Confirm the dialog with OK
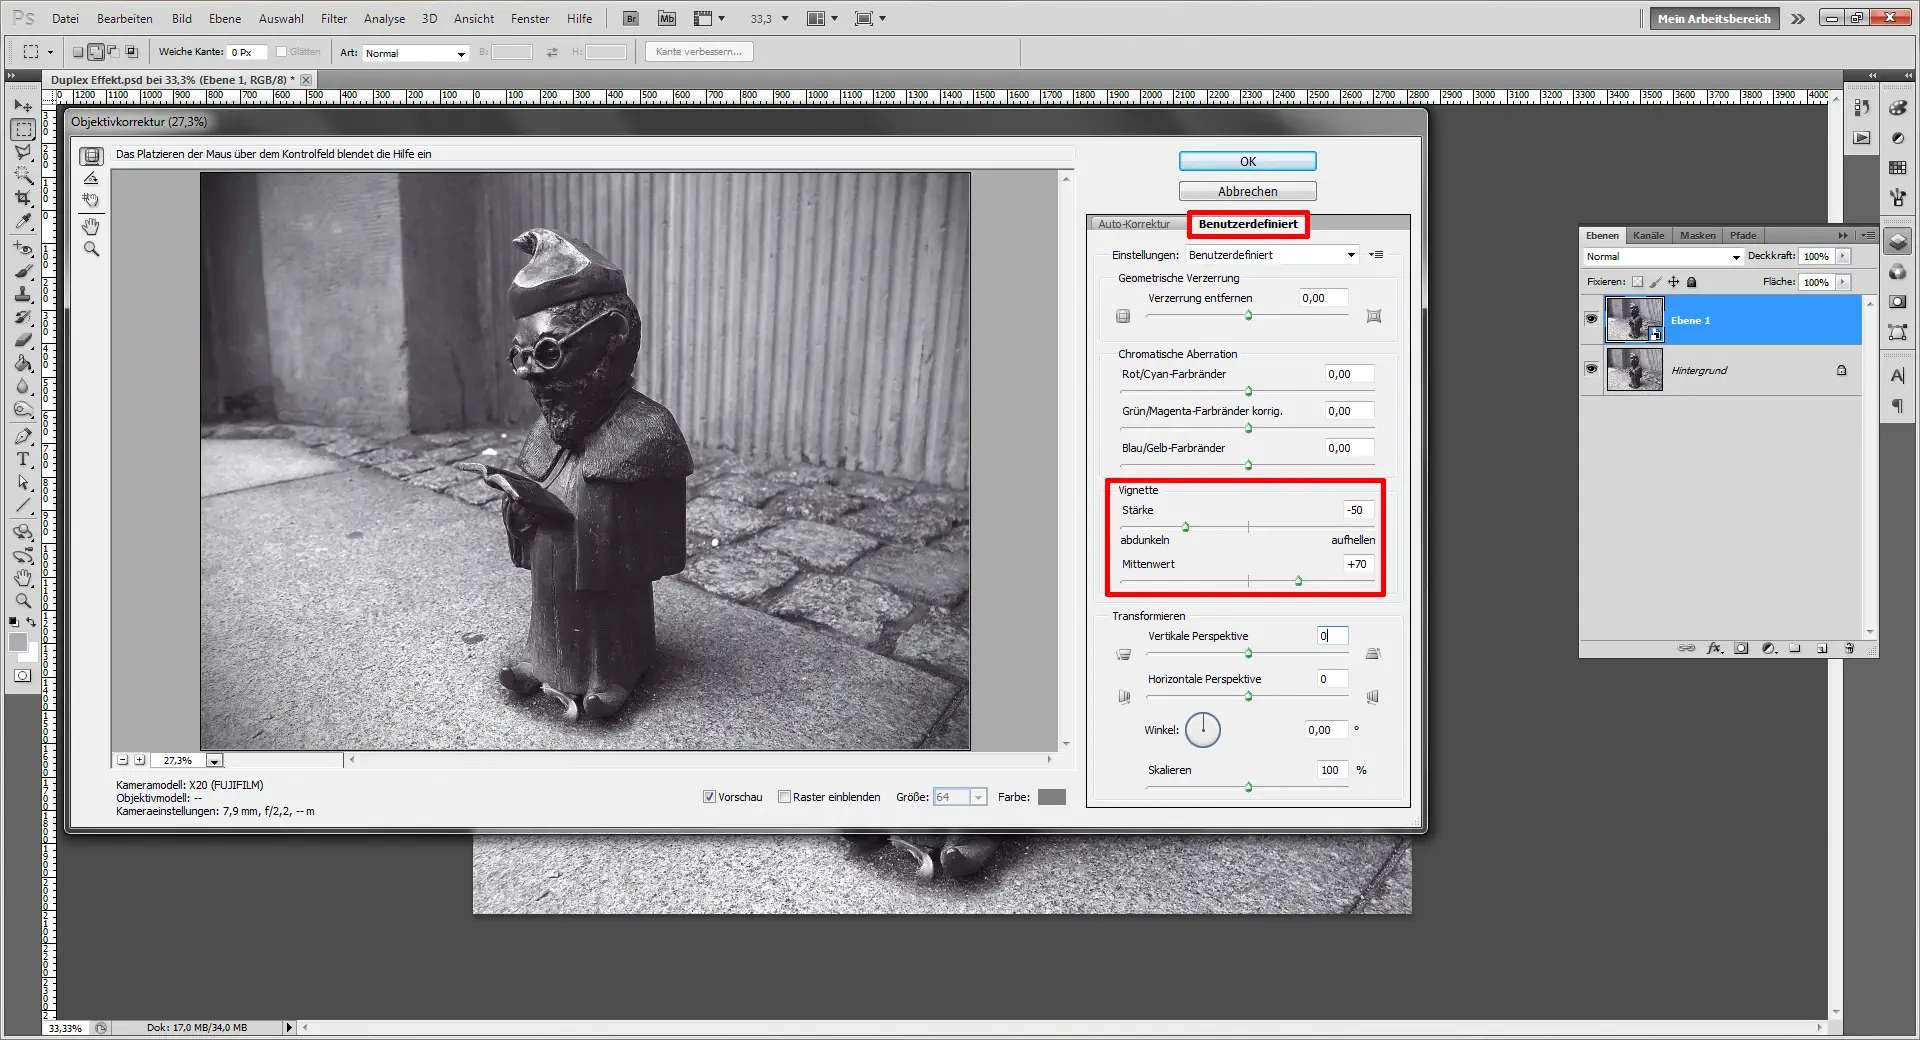Image resolution: width=1920 pixels, height=1040 pixels. click(x=1247, y=161)
